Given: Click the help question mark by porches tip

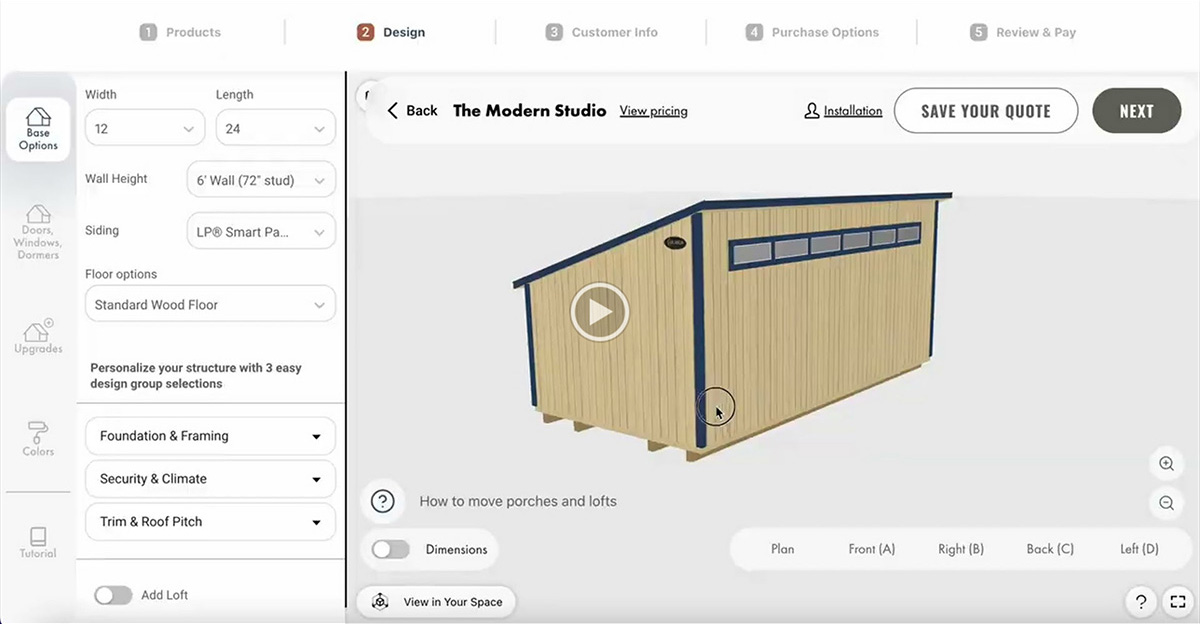Looking at the screenshot, I should (x=383, y=501).
